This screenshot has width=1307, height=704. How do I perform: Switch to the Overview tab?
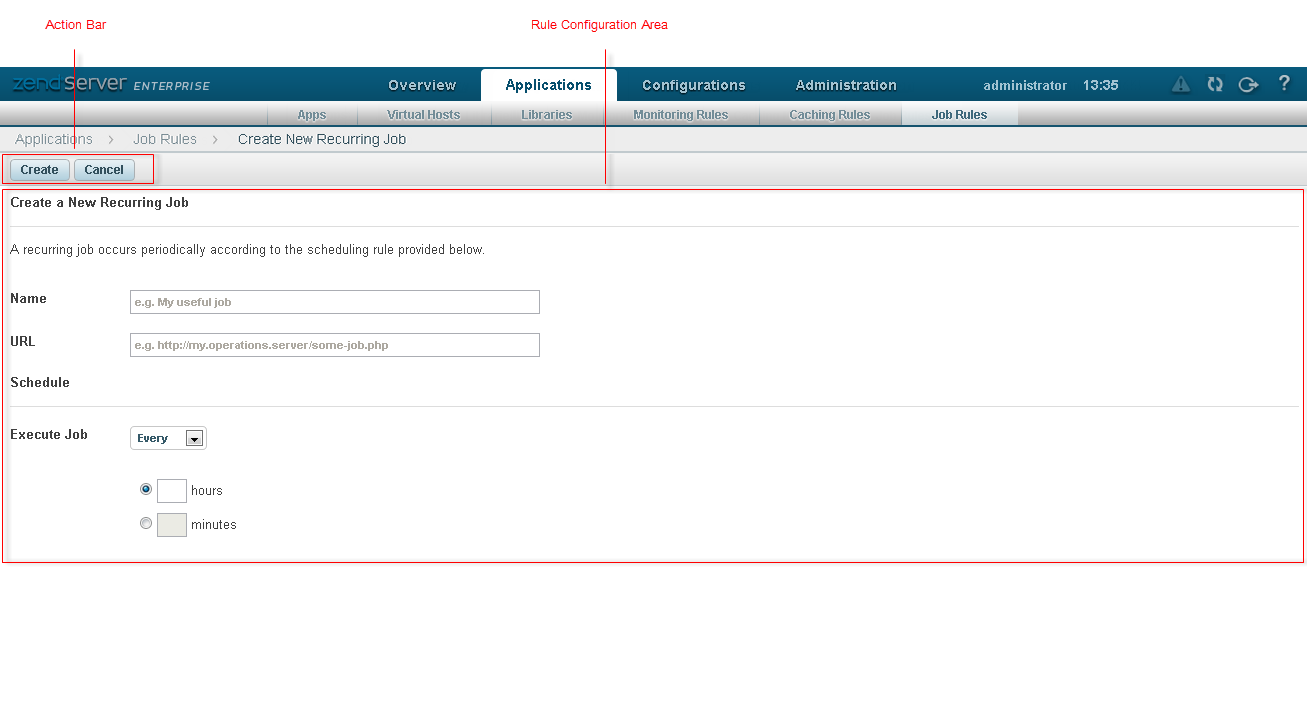pyautogui.click(x=422, y=85)
